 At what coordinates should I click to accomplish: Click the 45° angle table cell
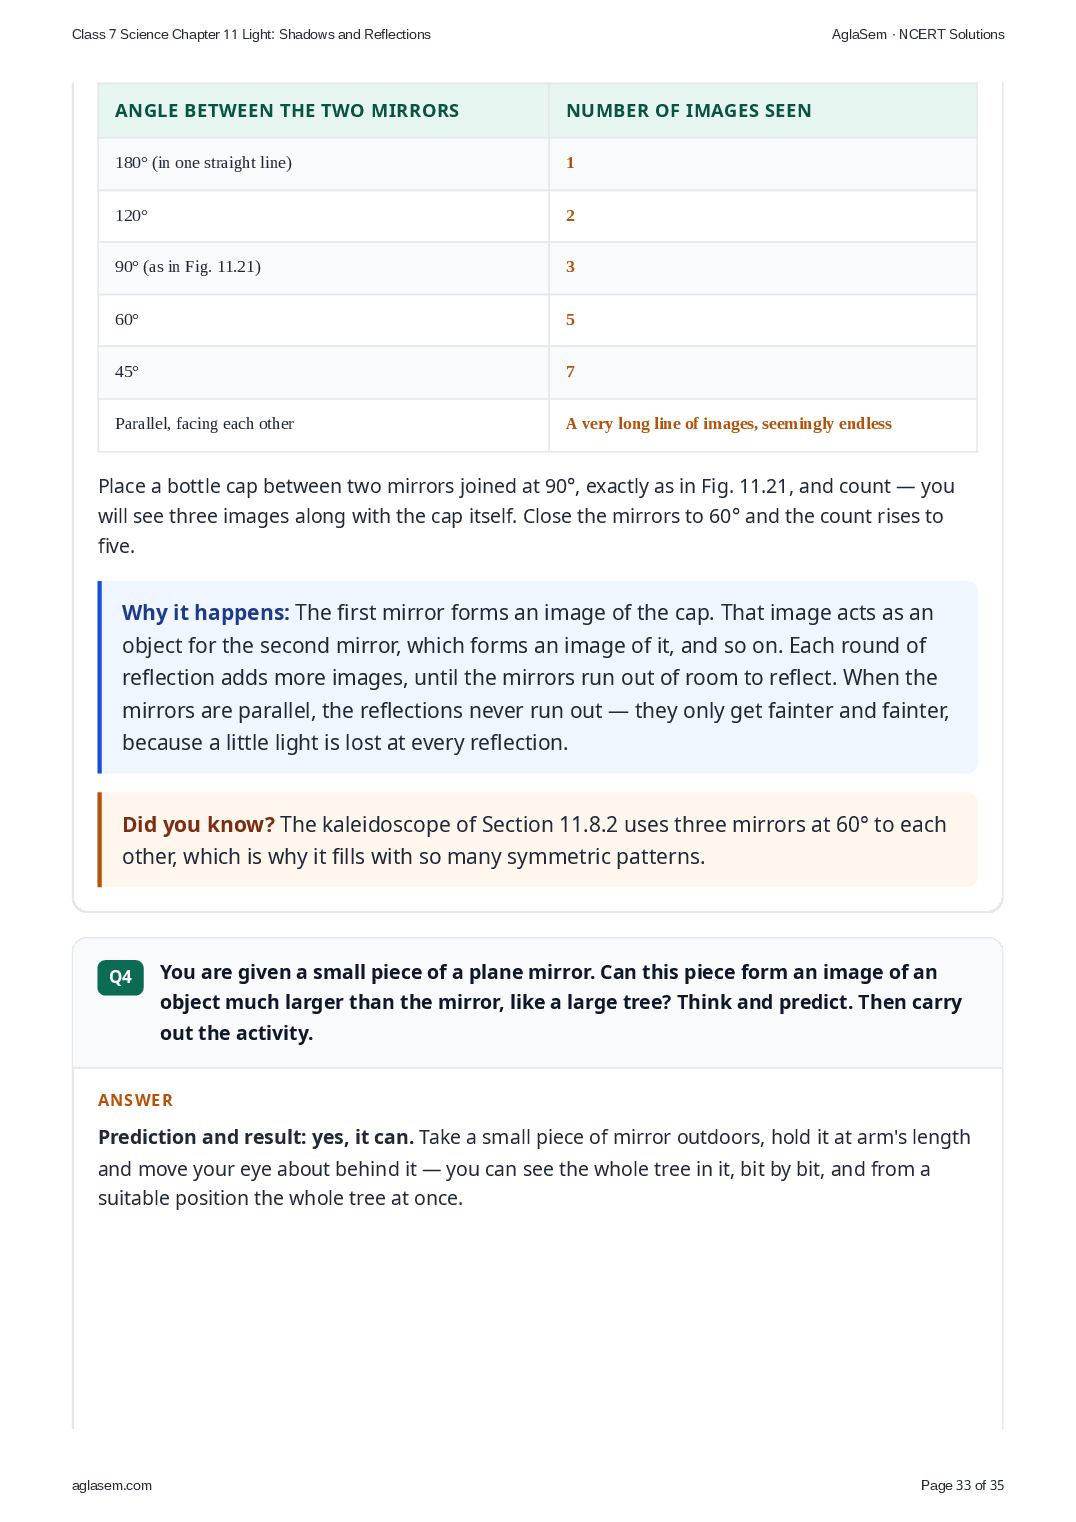tap(323, 372)
